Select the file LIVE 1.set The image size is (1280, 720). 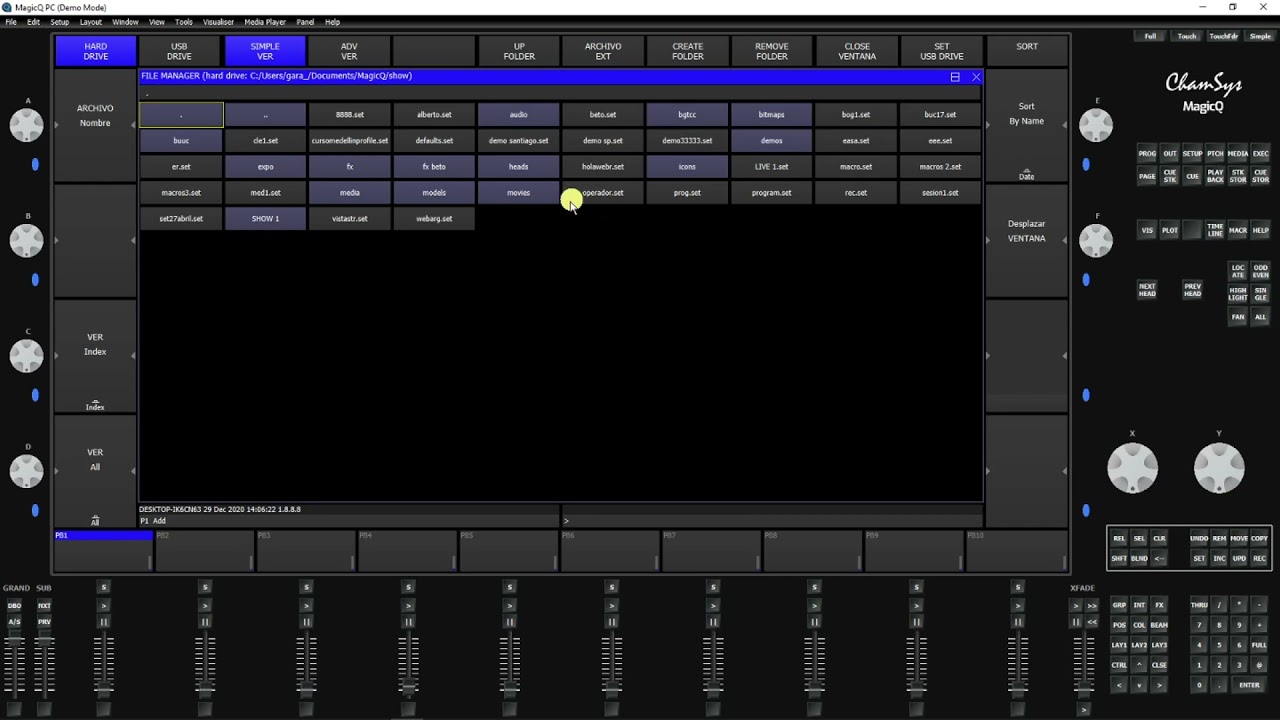771,167
